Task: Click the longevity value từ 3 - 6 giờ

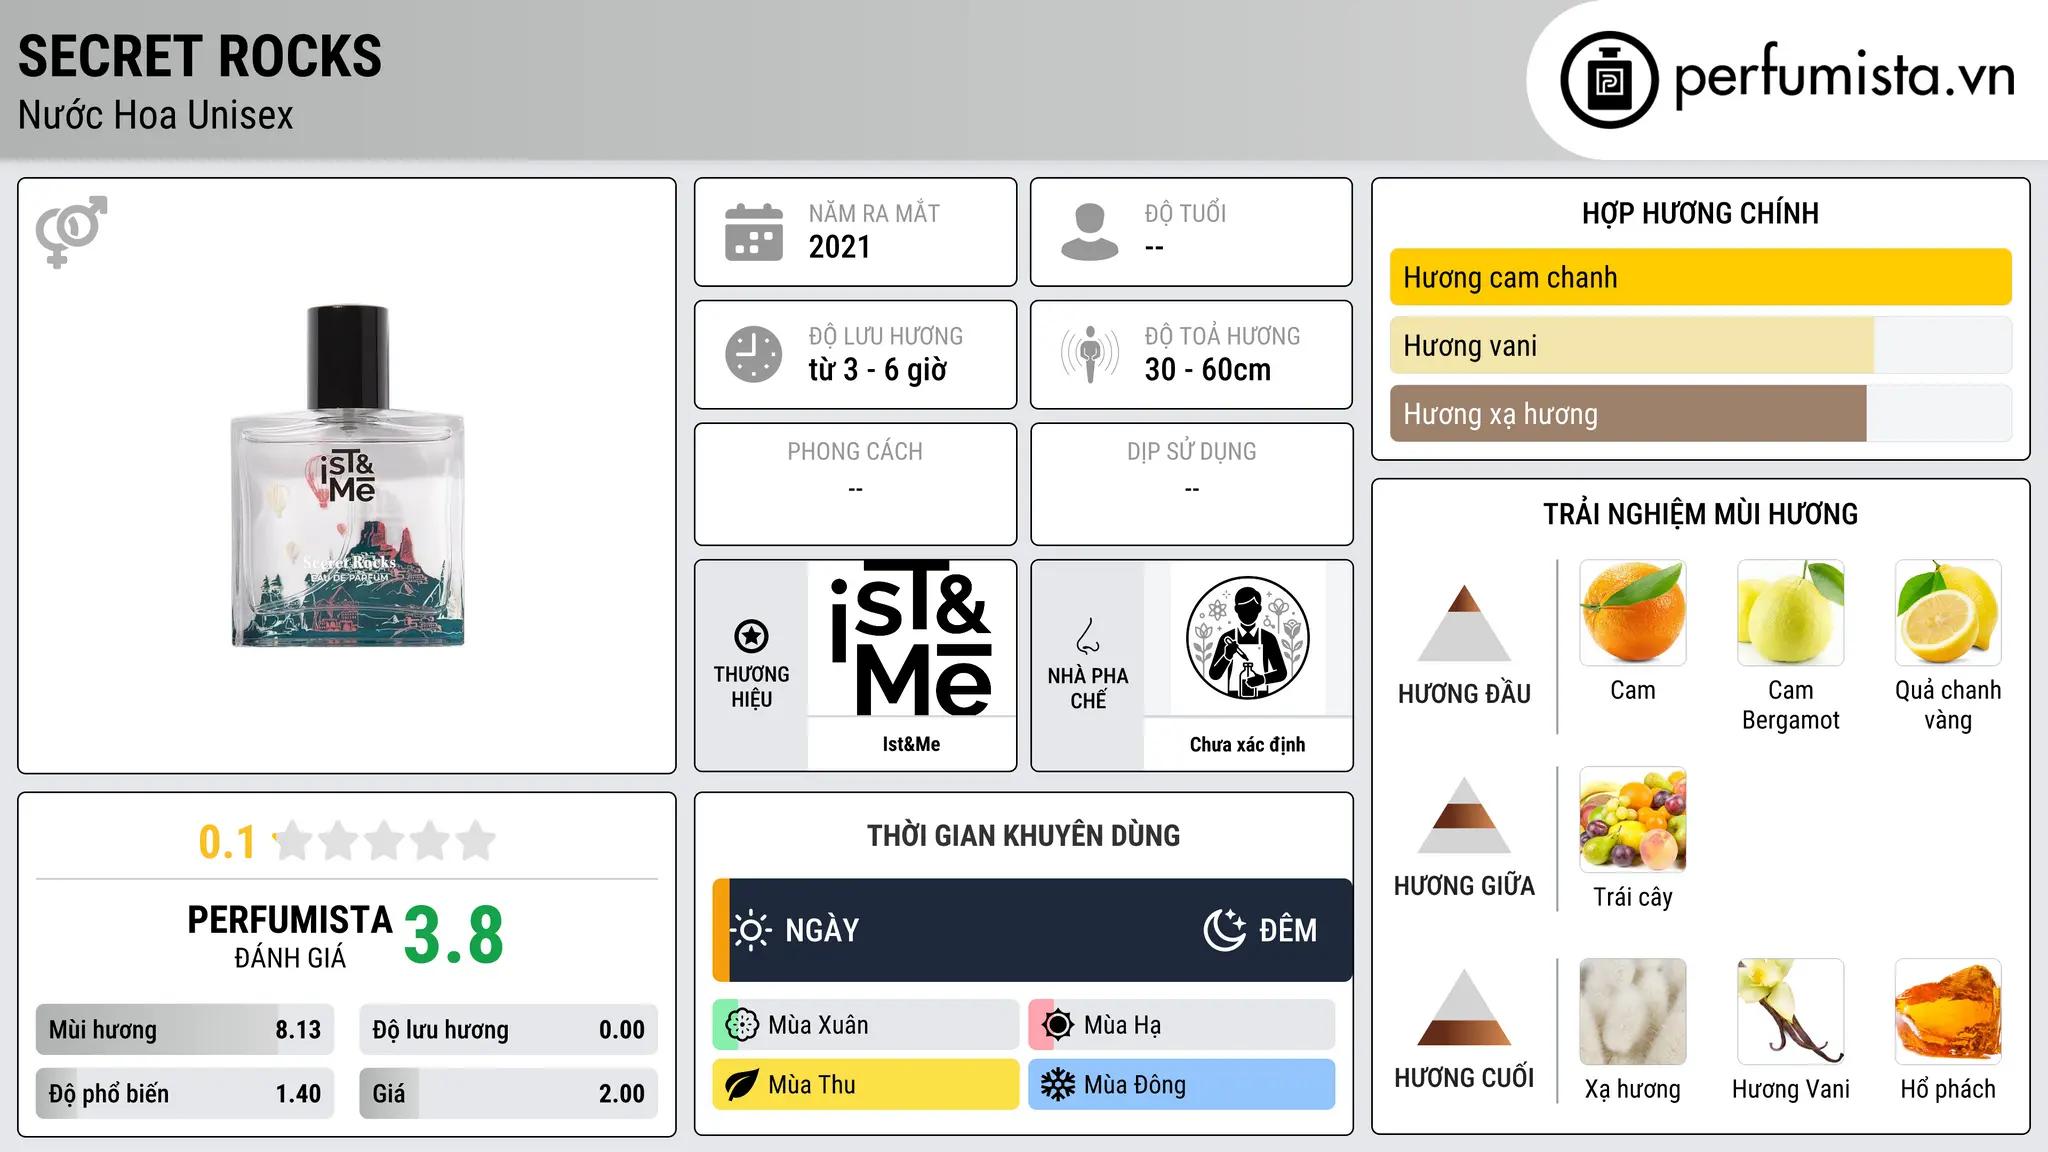Action: pyautogui.click(x=878, y=370)
